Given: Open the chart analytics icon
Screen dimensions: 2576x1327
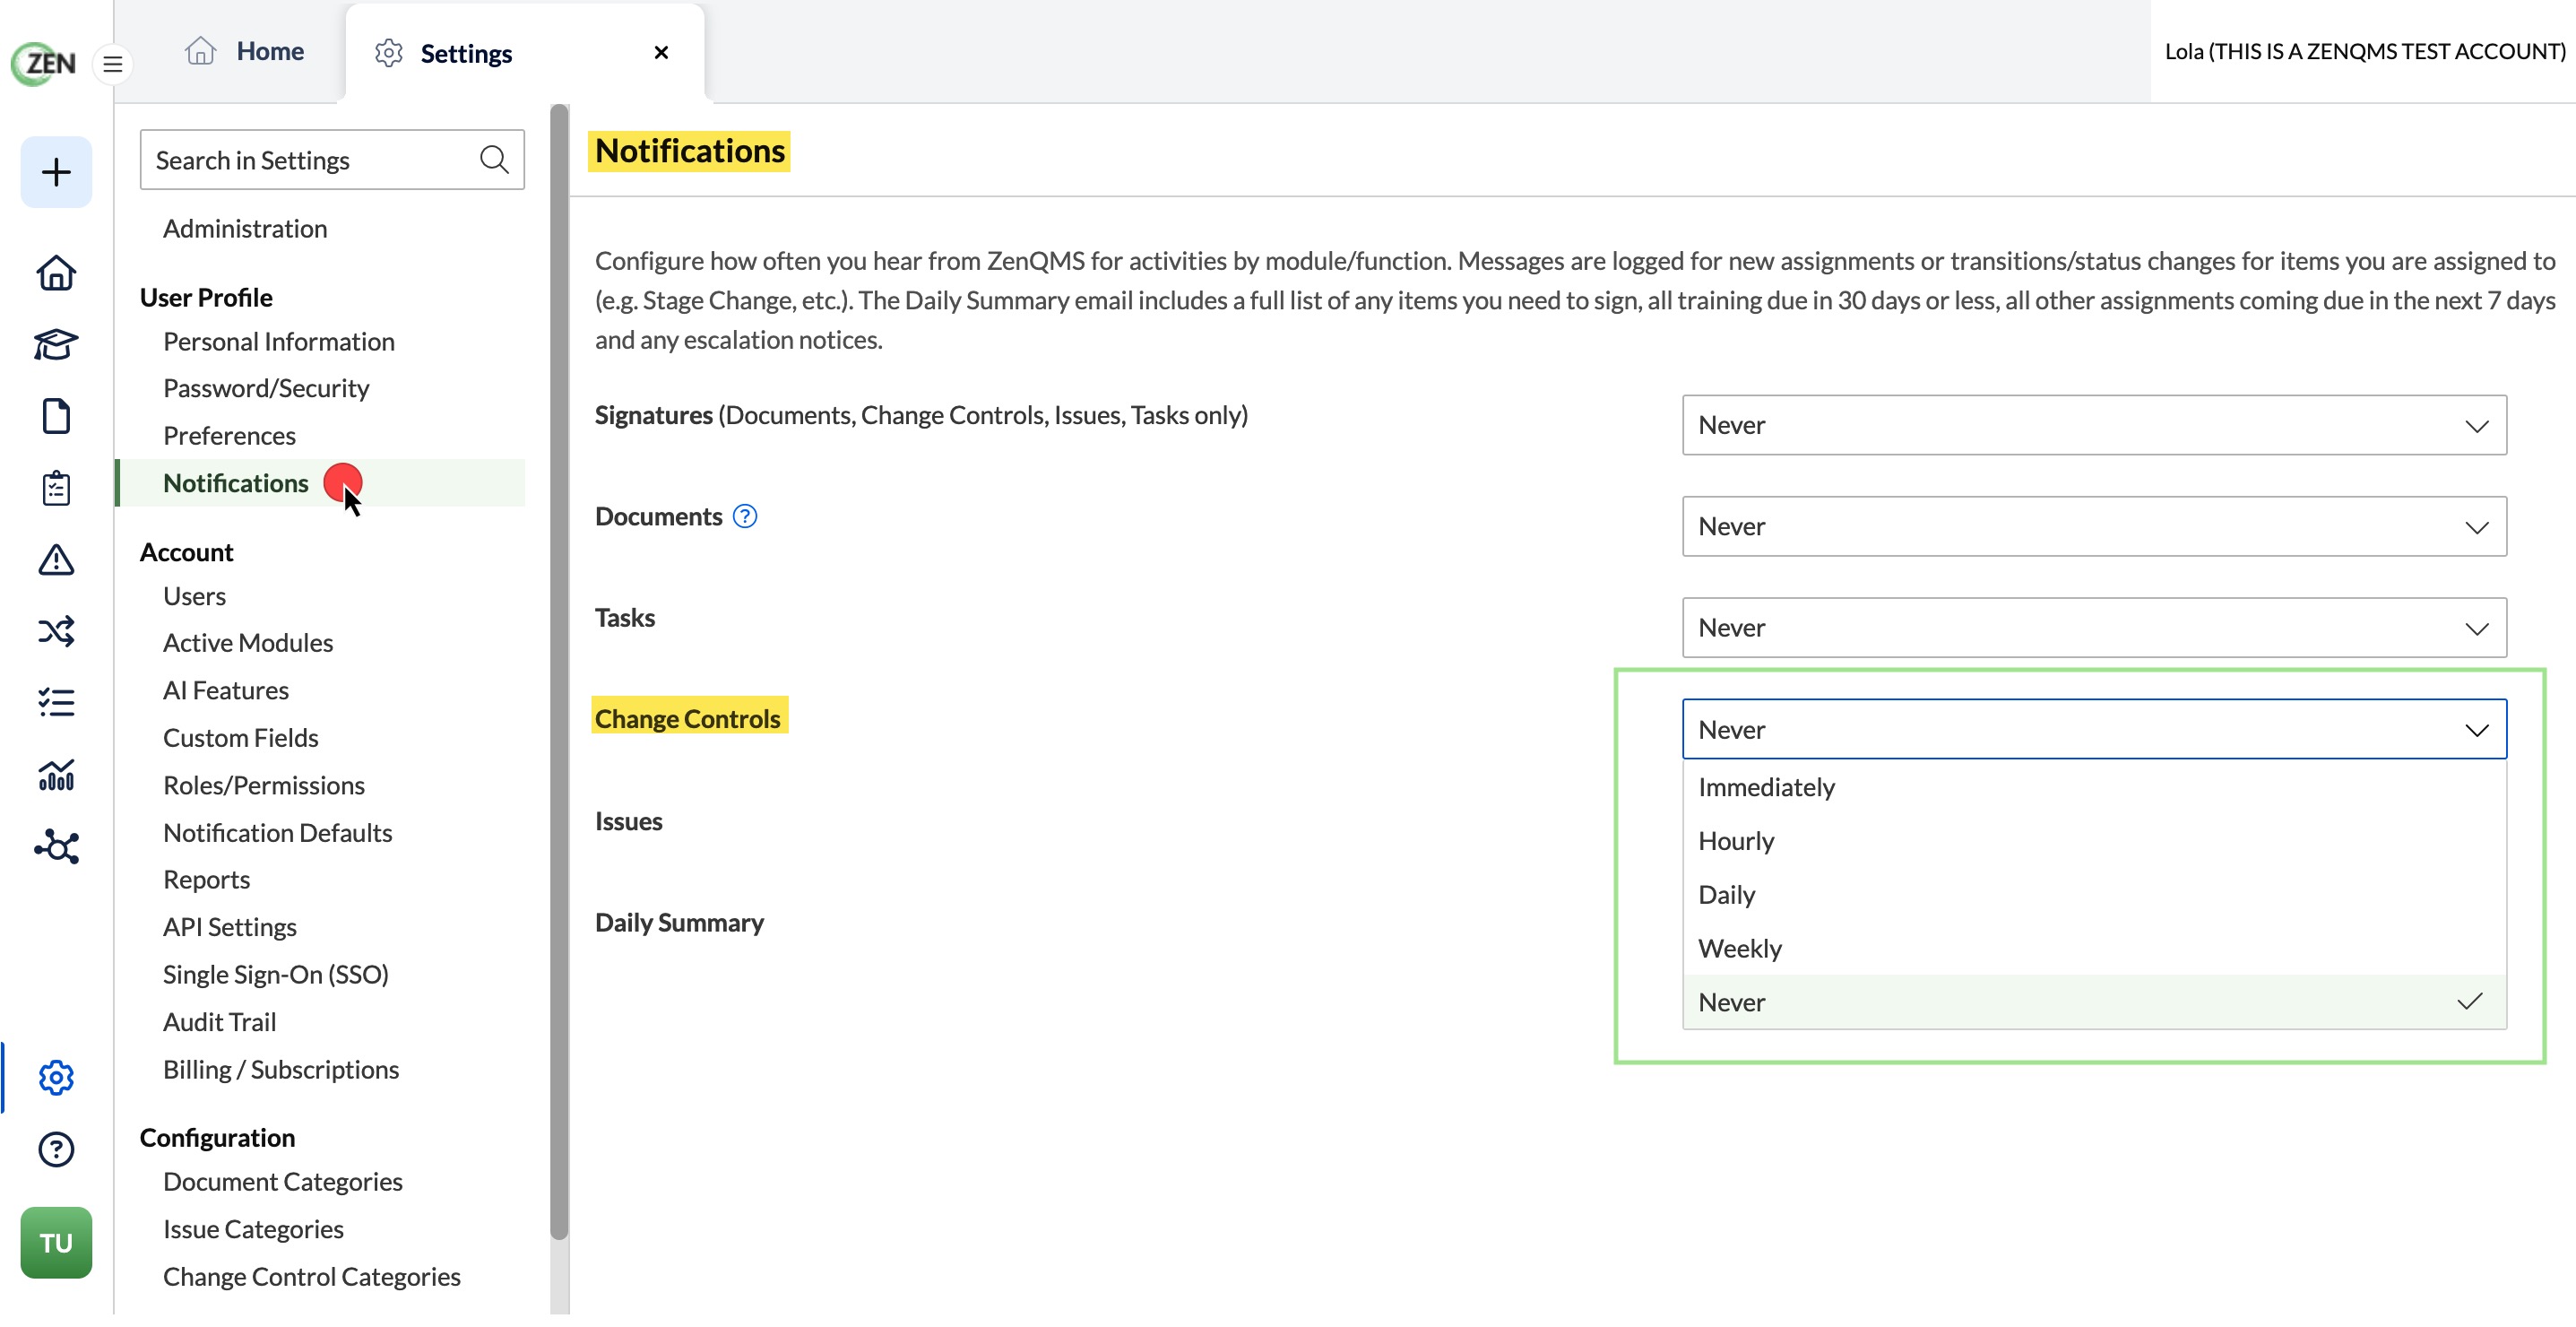Looking at the screenshot, I should (x=56, y=775).
